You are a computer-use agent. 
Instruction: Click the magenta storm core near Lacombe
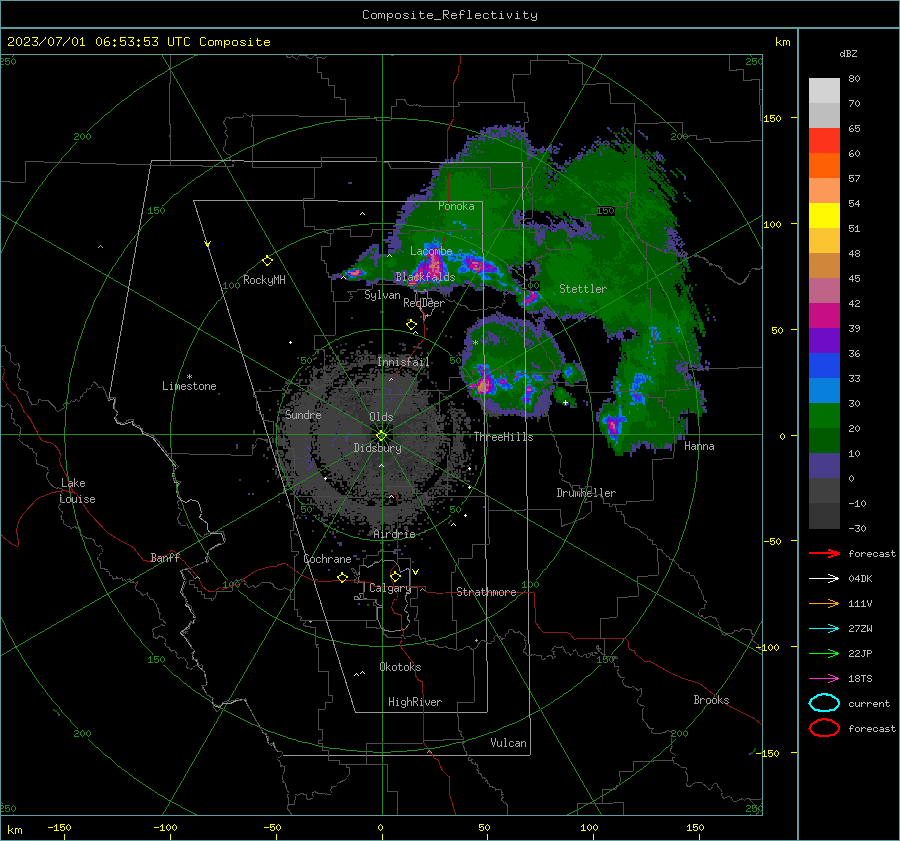pyautogui.click(x=433, y=265)
